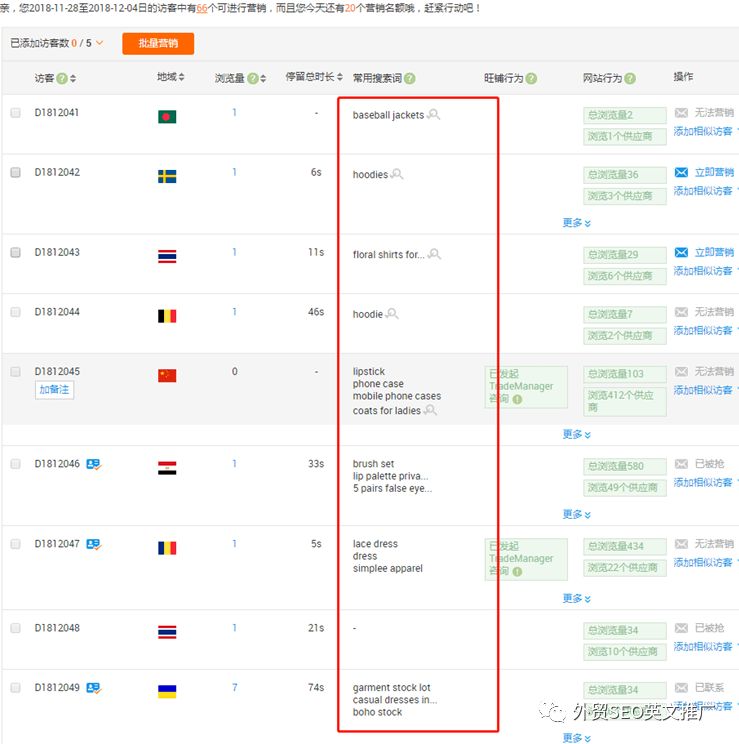Click blue mail icon for D1812043
This screenshot has width=739, height=744.
(x=681, y=252)
